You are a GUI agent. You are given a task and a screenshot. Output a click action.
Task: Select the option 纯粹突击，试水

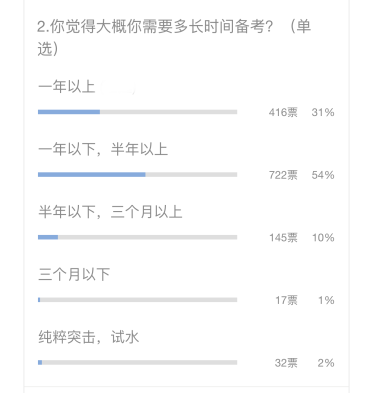point(88,337)
